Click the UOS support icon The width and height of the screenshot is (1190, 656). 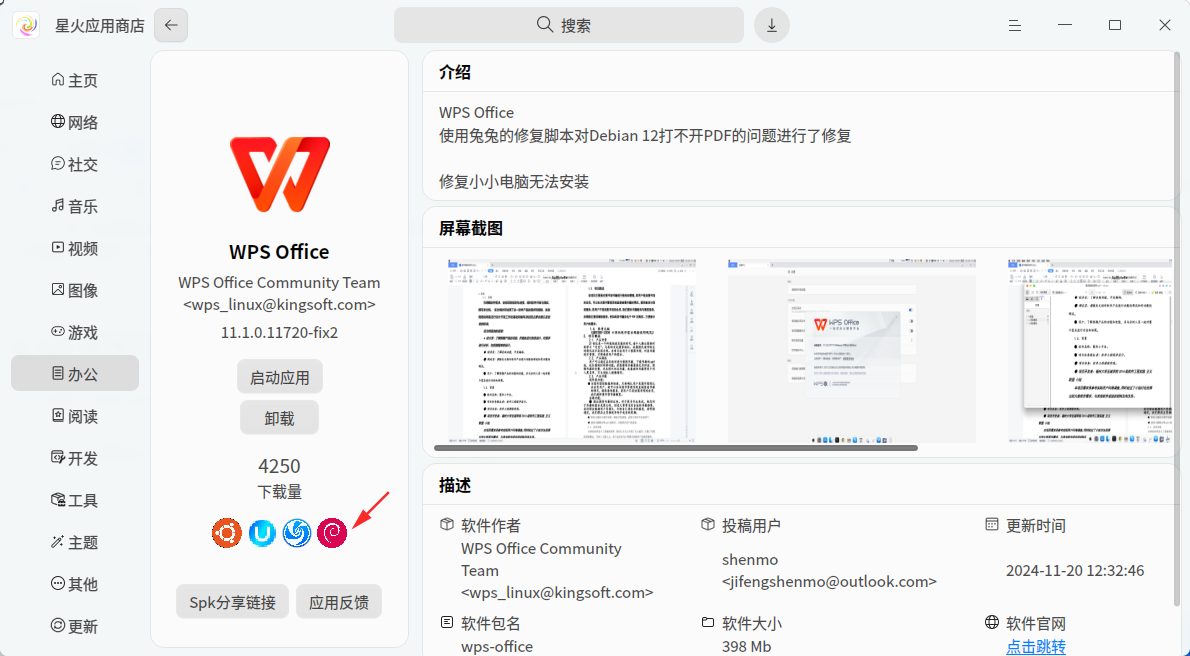(262, 533)
